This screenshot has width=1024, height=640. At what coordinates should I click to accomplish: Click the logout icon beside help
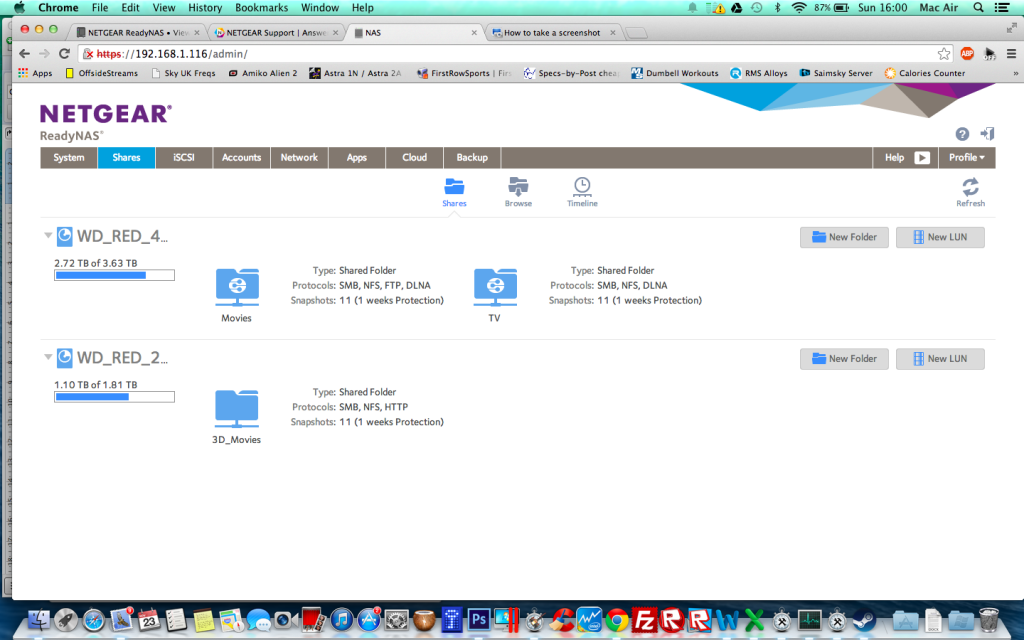pyautogui.click(x=987, y=134)
